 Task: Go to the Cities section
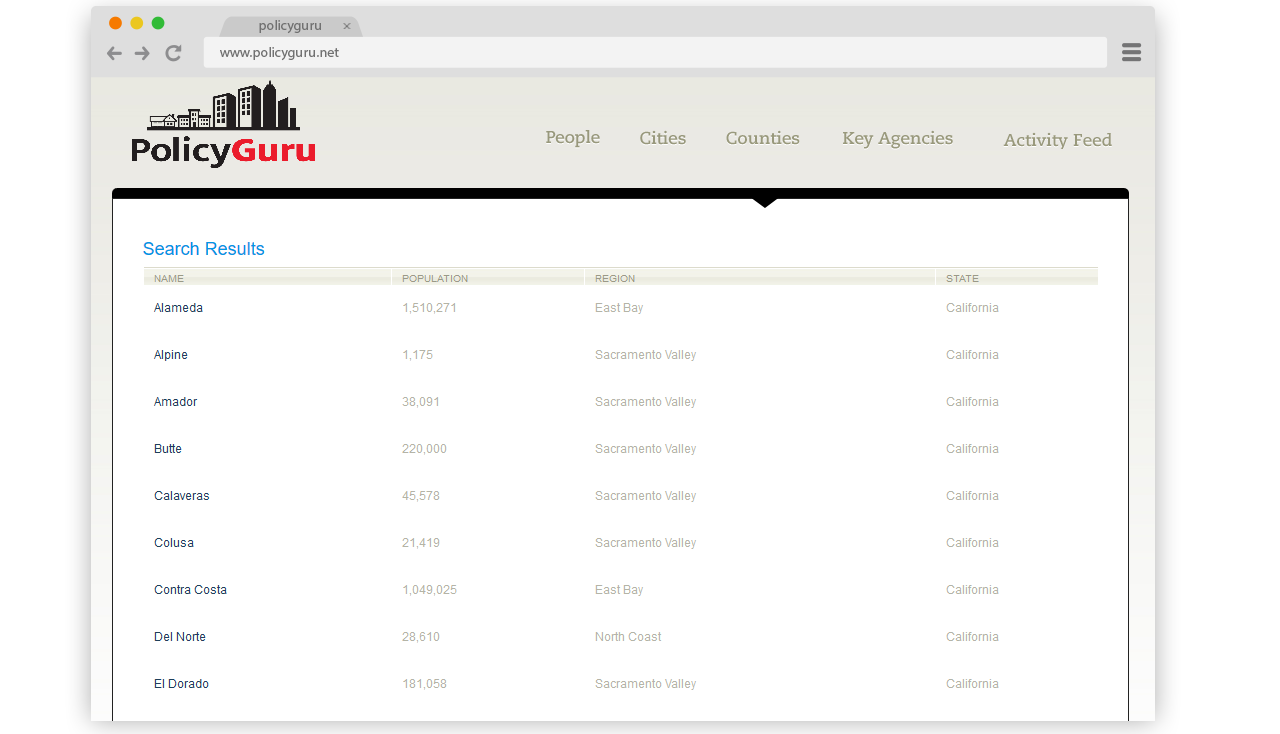coord(662,139)
